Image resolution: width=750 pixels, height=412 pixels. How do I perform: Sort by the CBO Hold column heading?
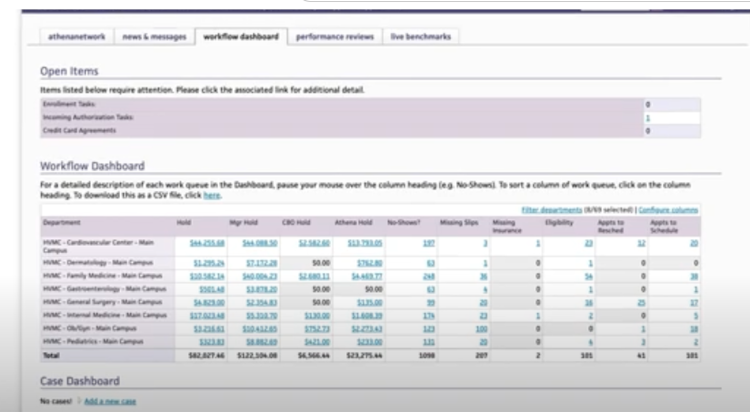point(296,223)
